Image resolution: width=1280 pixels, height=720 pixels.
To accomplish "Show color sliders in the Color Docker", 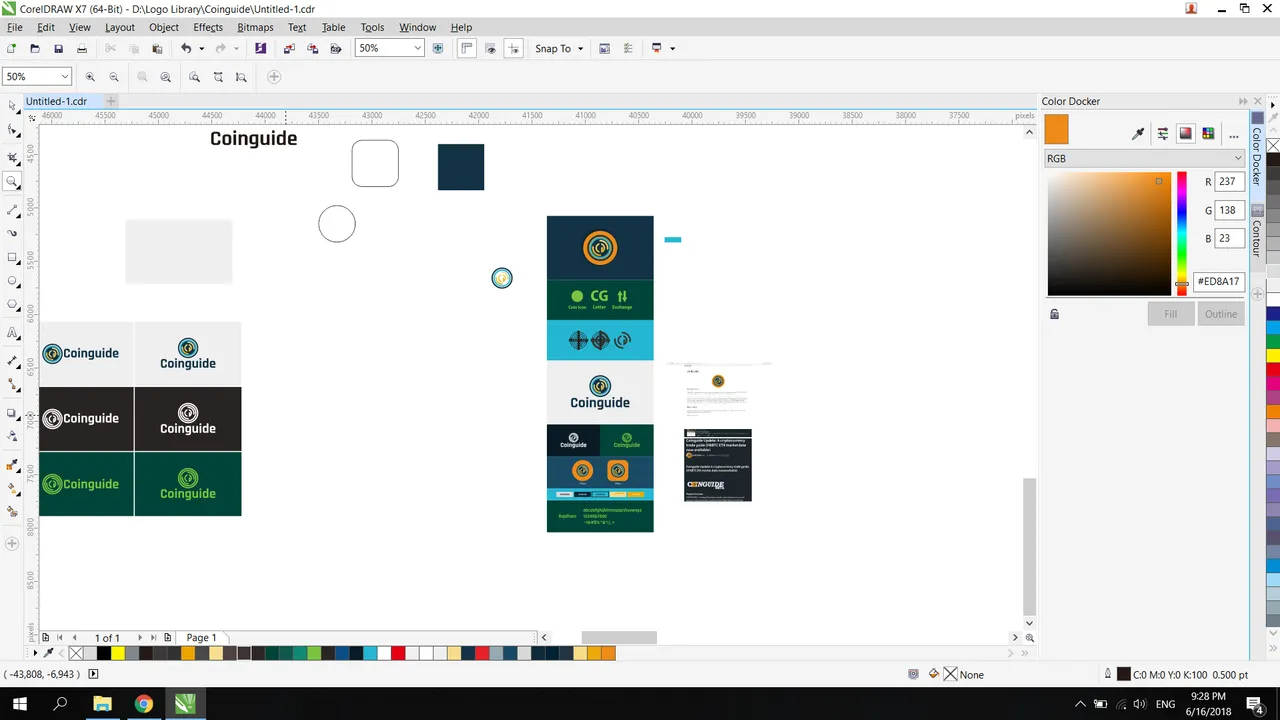I will coord(1162,134).
